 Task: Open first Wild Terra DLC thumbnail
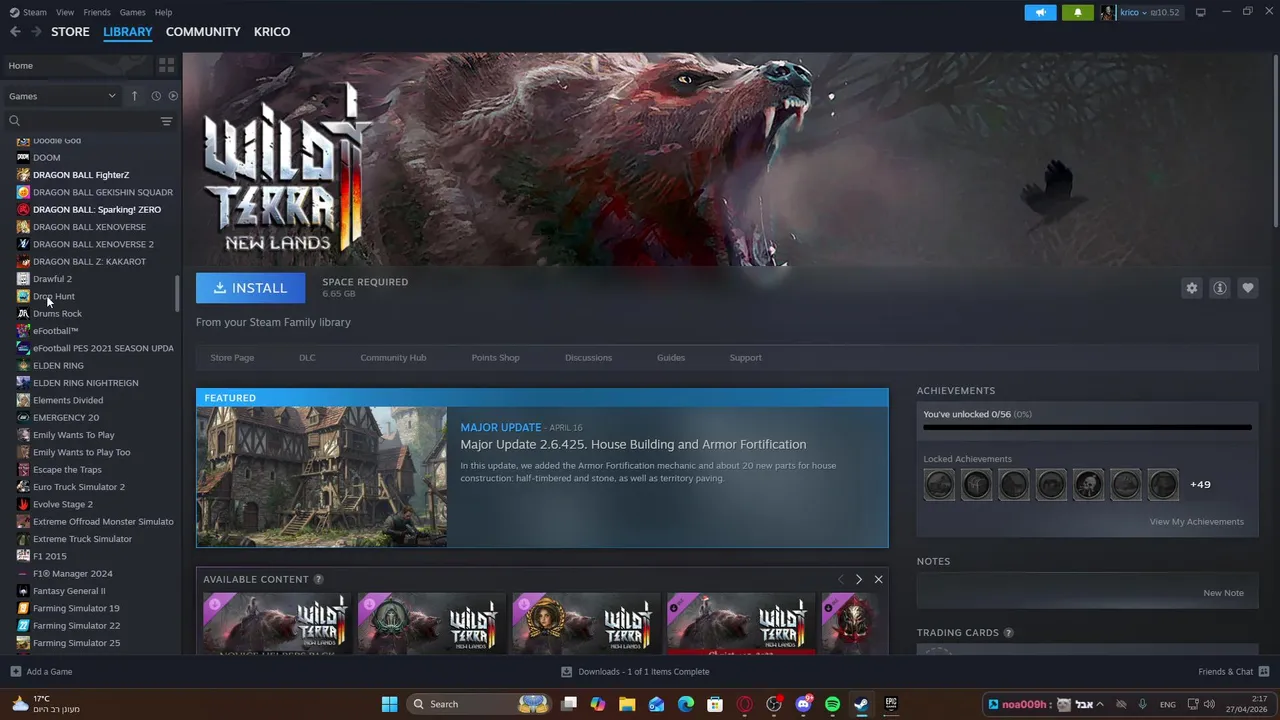tap(277, 624)
